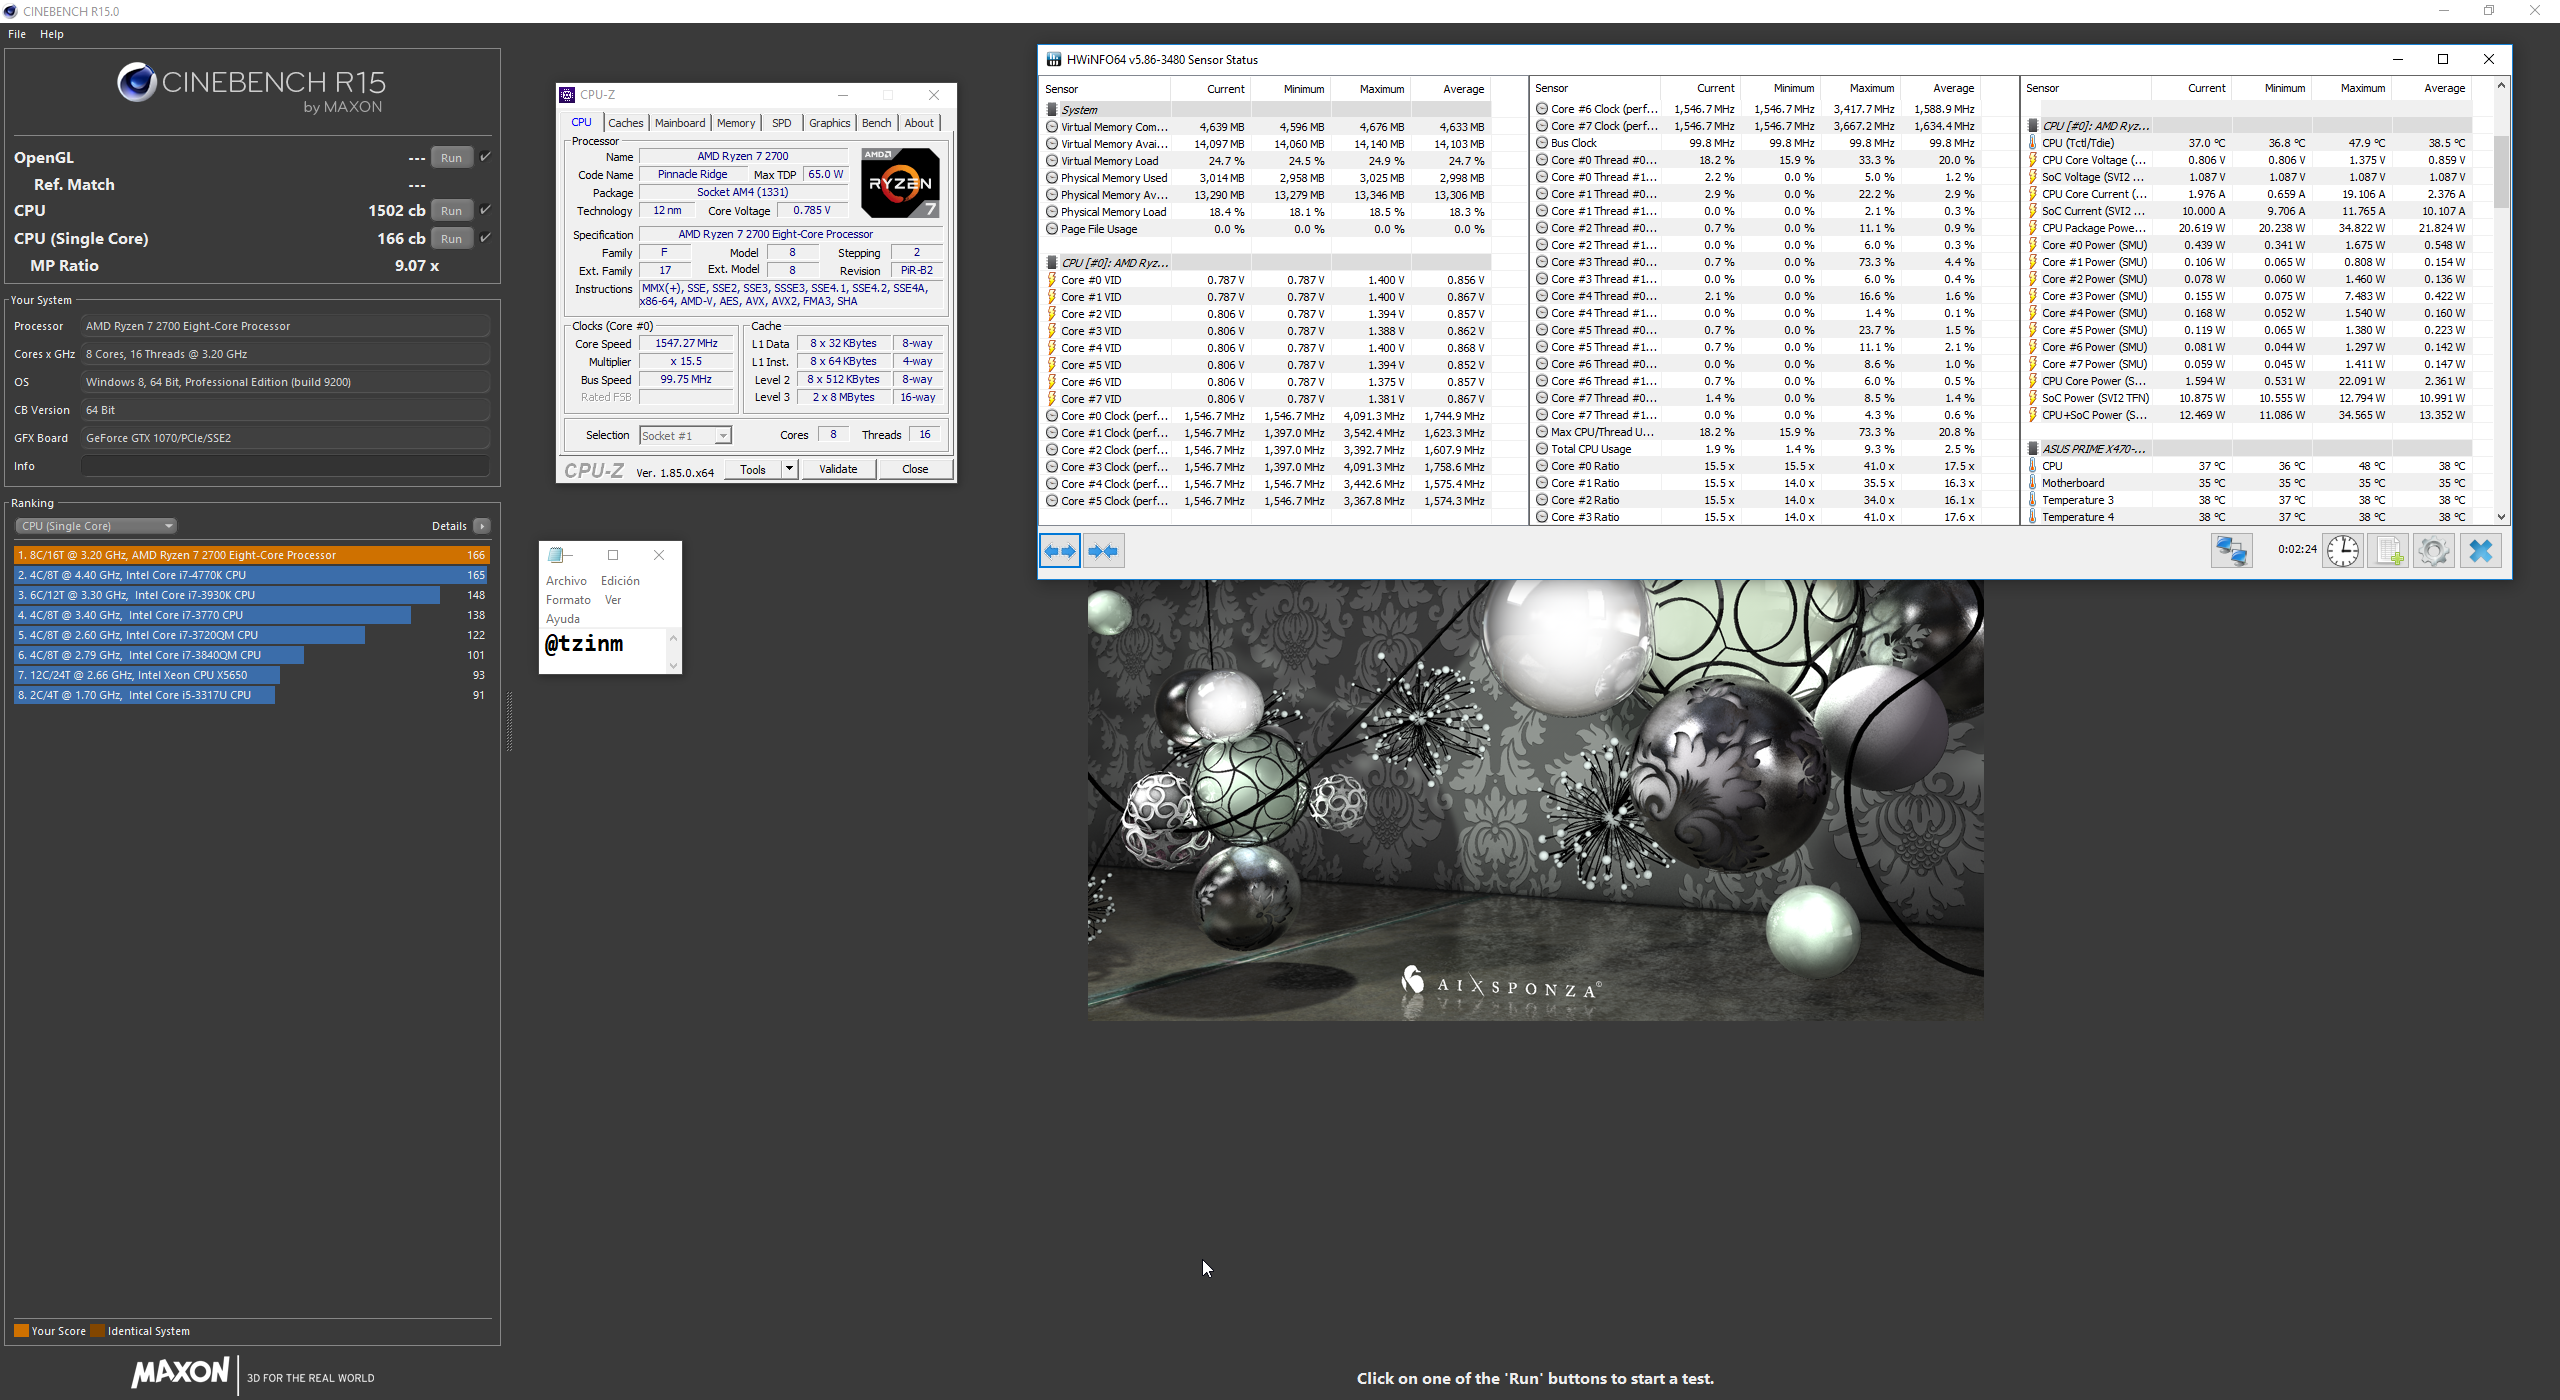This screenshot has height=1400, width=2560.
Task: Open the Ayuda menu in Notepad
Action: click(x=563, y=619)
